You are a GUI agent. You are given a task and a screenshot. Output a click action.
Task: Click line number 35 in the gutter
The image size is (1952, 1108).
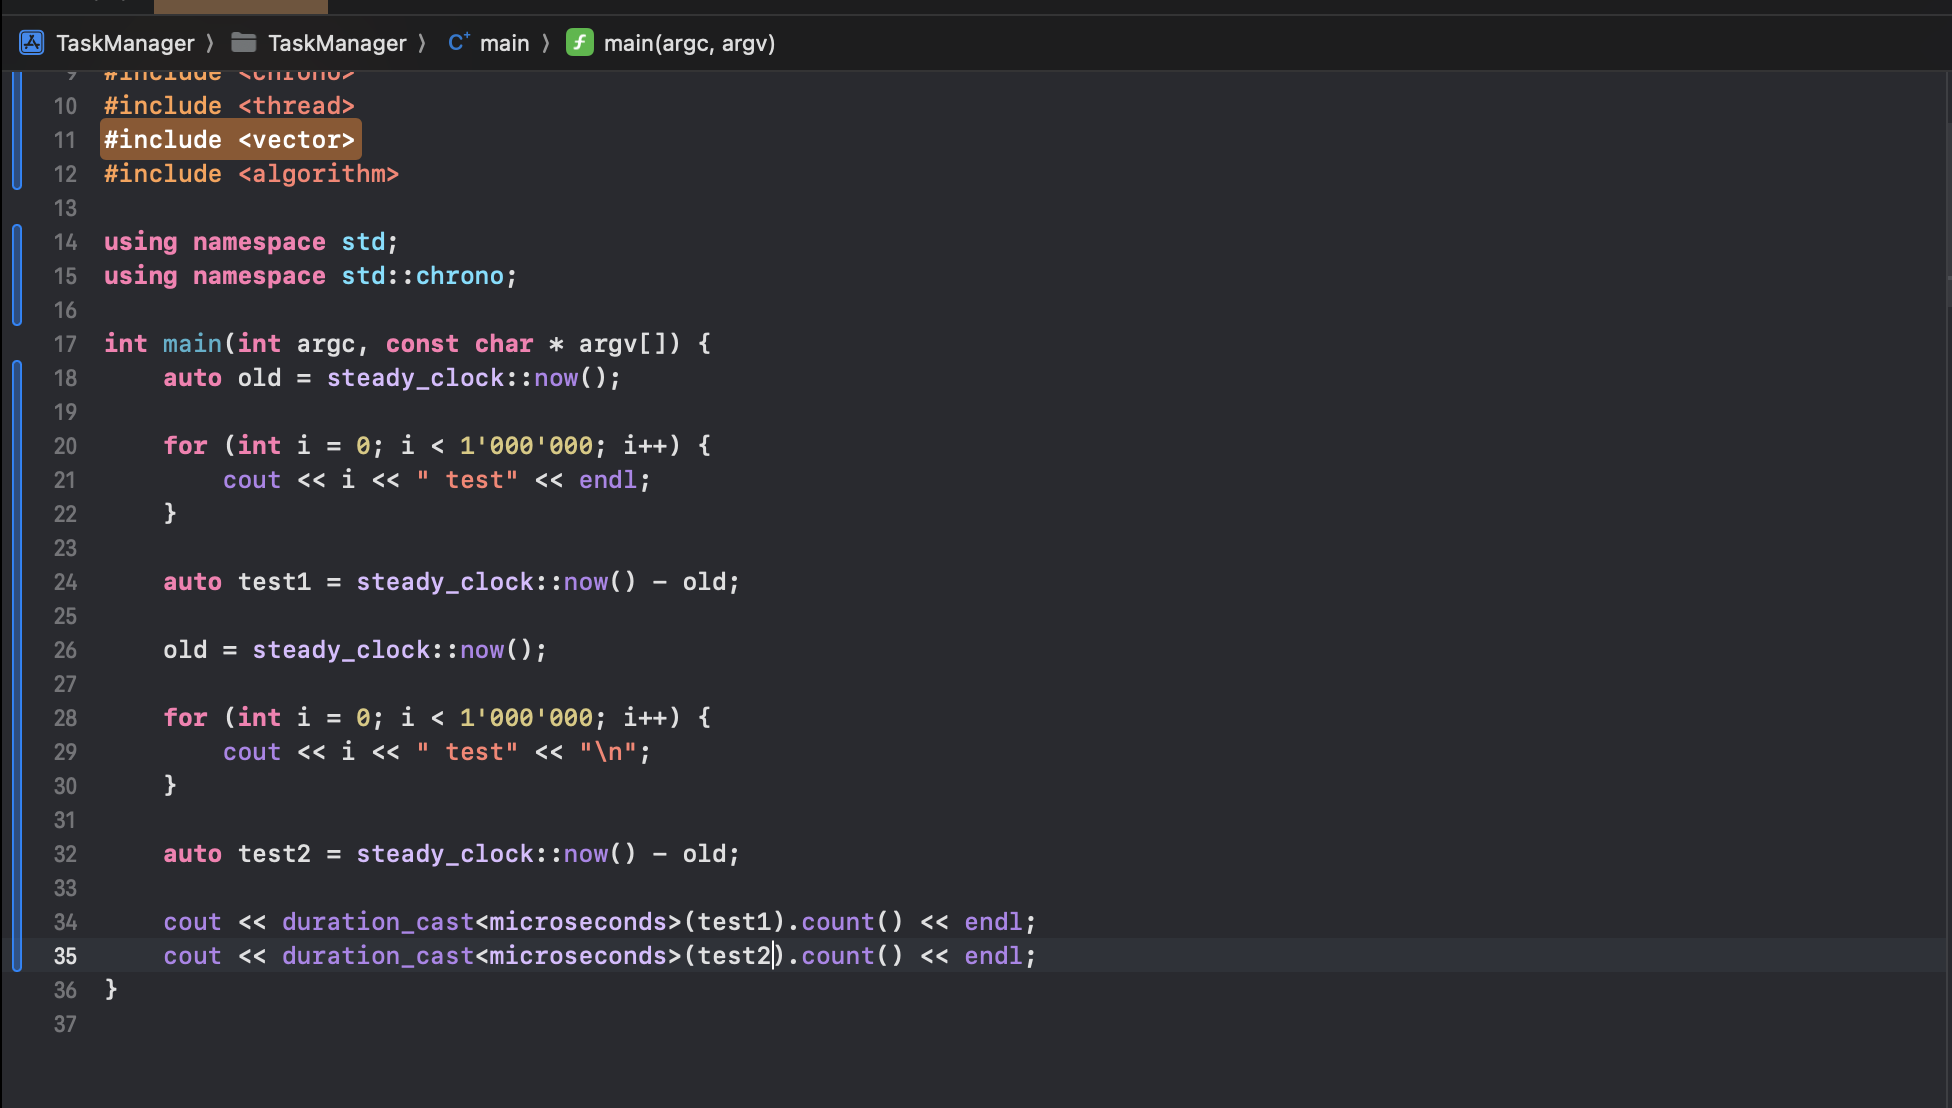[65, 956]
